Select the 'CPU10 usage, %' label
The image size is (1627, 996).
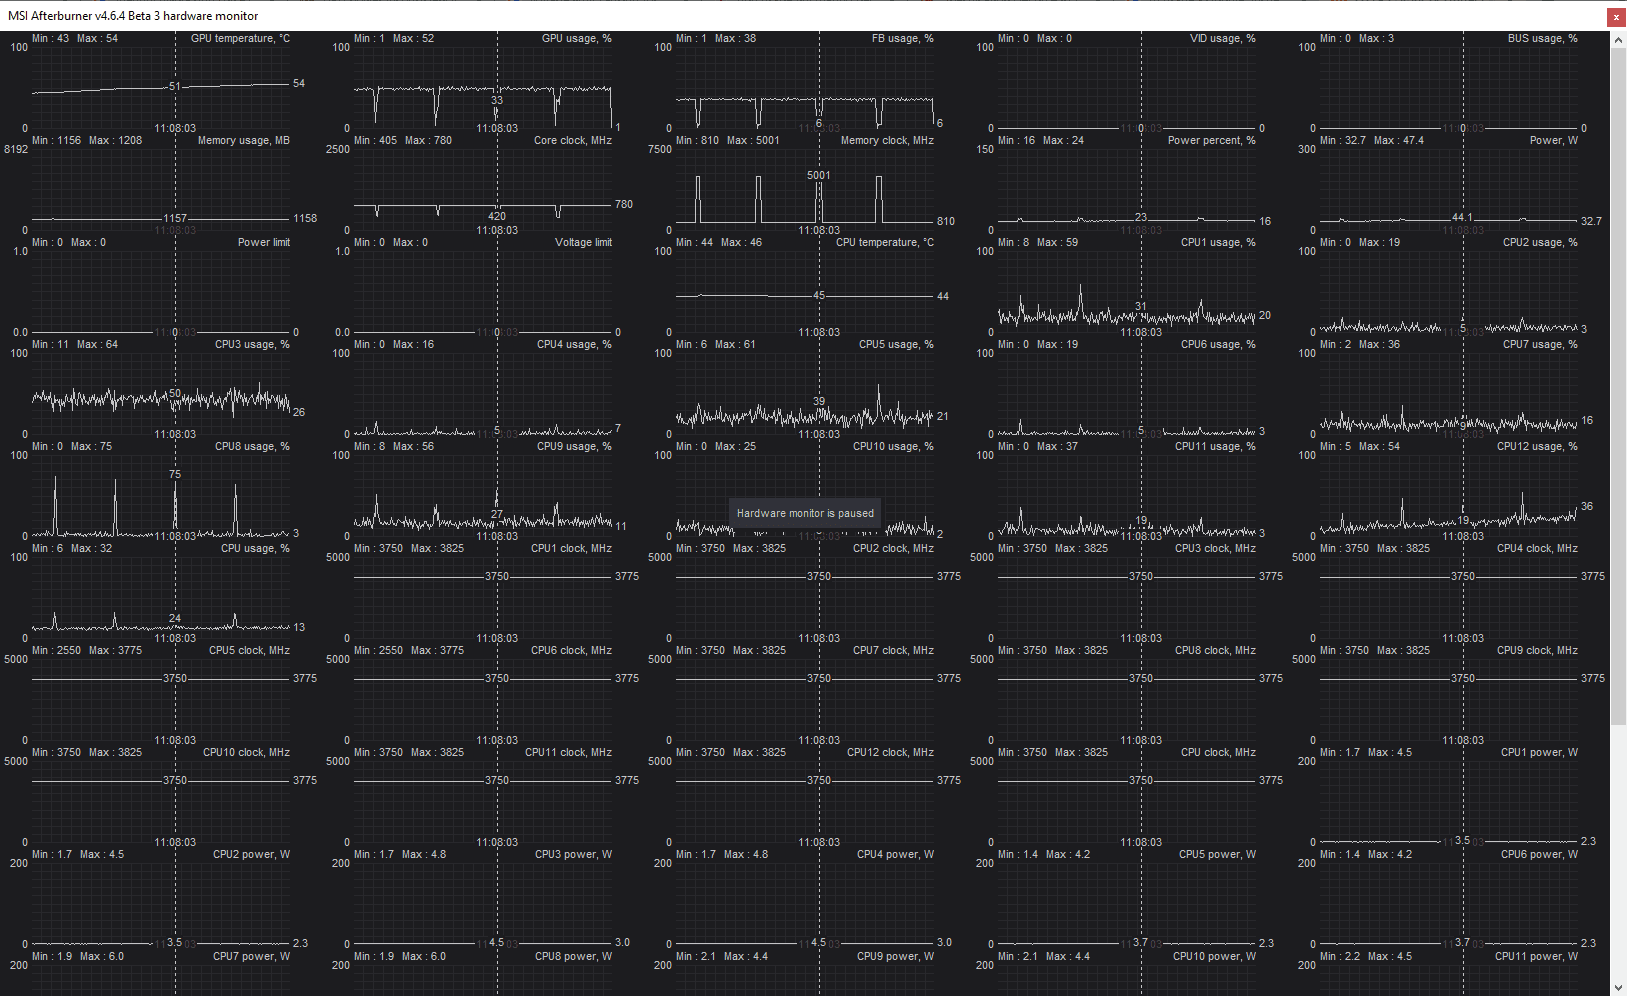click(893, 446)
